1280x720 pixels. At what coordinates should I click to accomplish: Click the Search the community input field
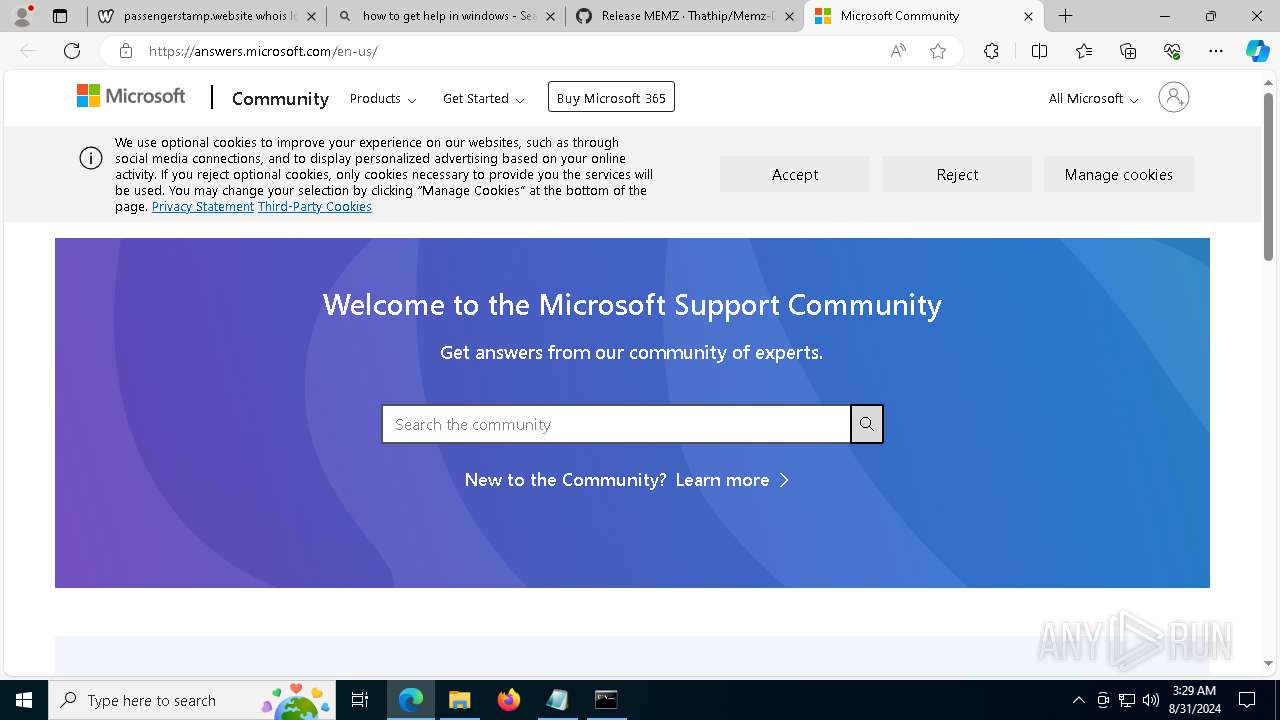616,424
